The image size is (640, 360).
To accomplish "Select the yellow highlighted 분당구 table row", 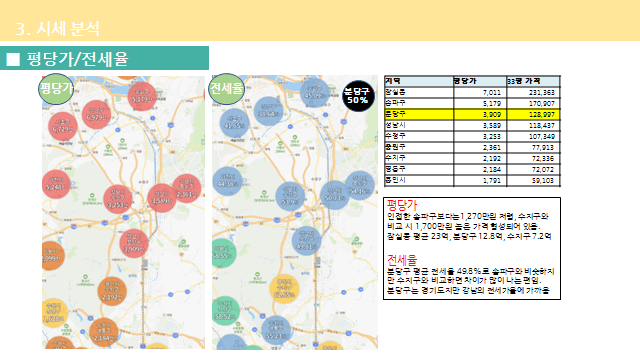I will [x=472, y=114].
